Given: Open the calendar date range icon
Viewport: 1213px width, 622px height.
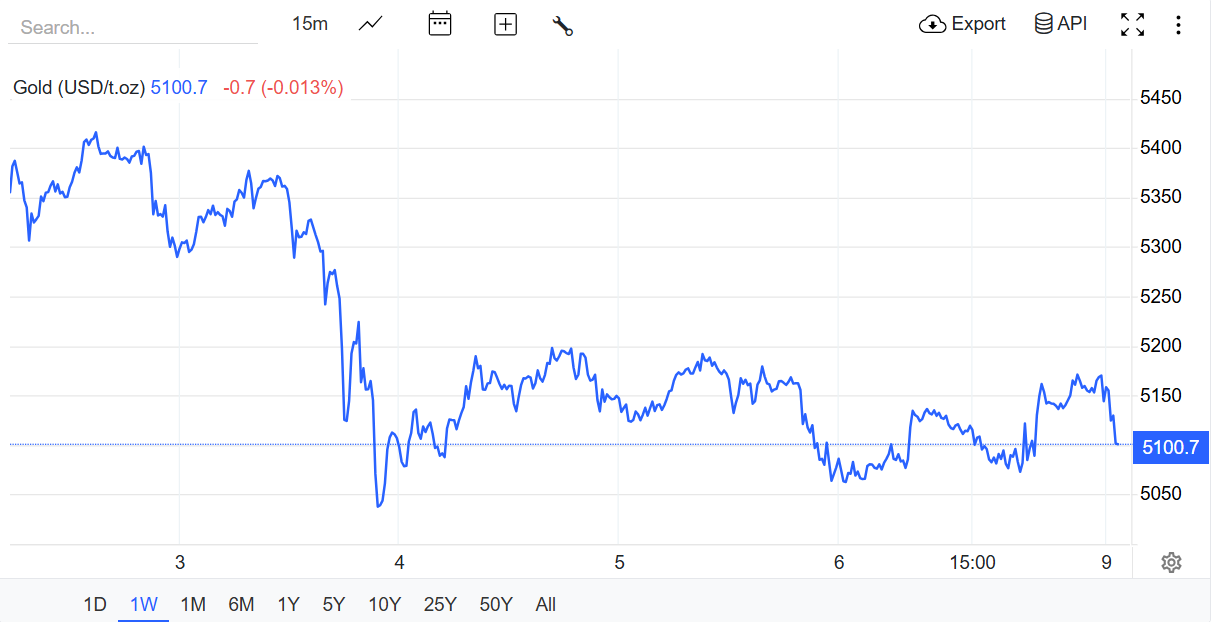Looking at the screenshot, I should [440, 23].
